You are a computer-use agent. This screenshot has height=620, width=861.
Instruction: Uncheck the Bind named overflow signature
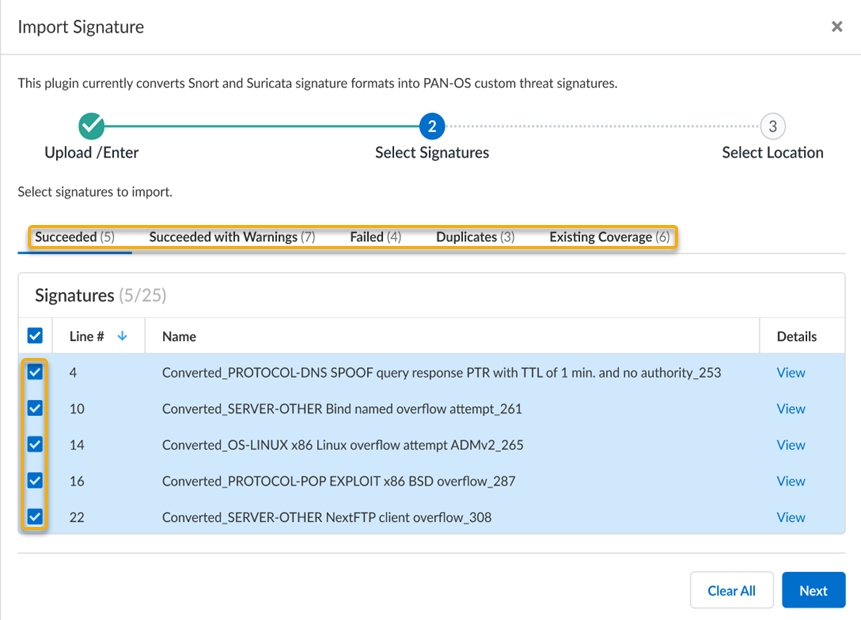(35, 408)
